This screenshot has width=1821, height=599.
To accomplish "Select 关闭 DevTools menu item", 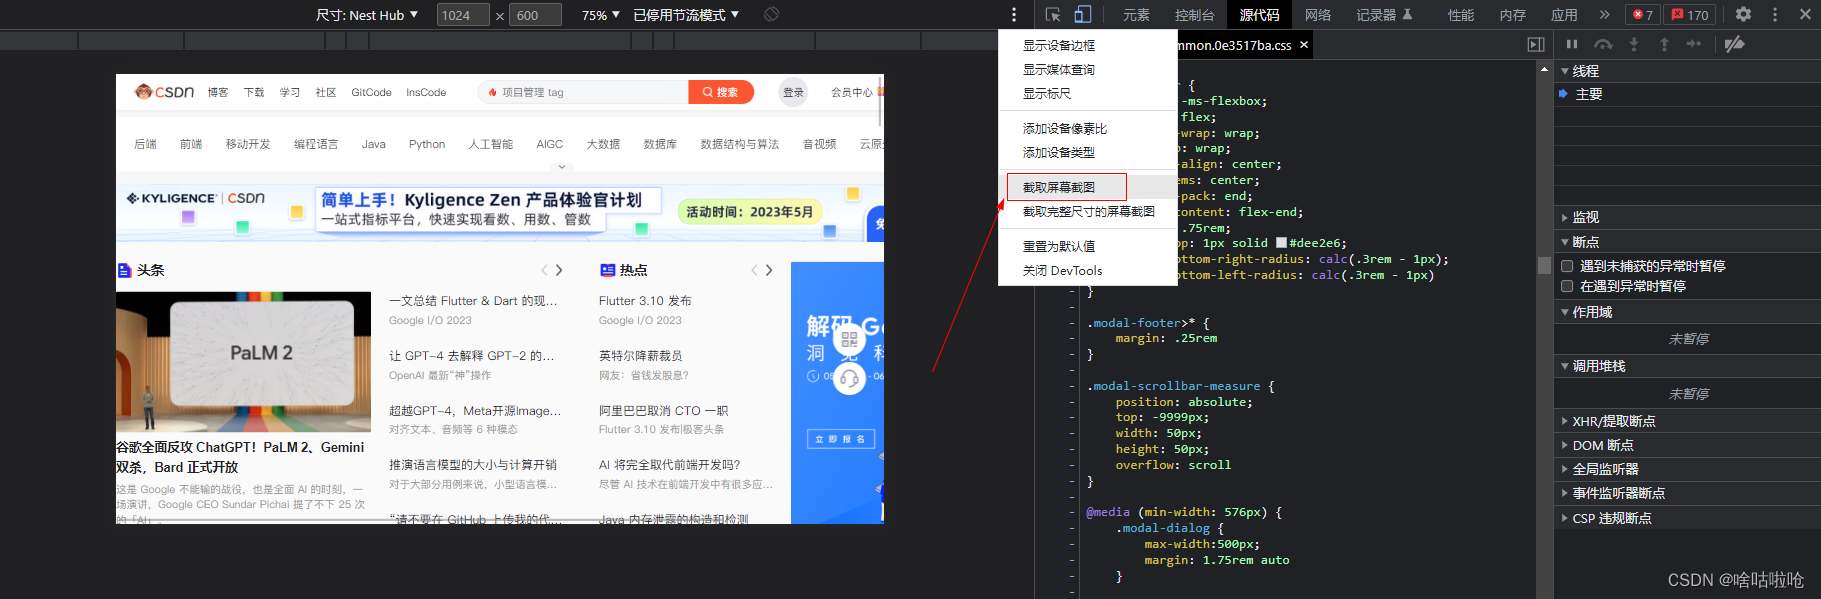I will point(1088,270).
